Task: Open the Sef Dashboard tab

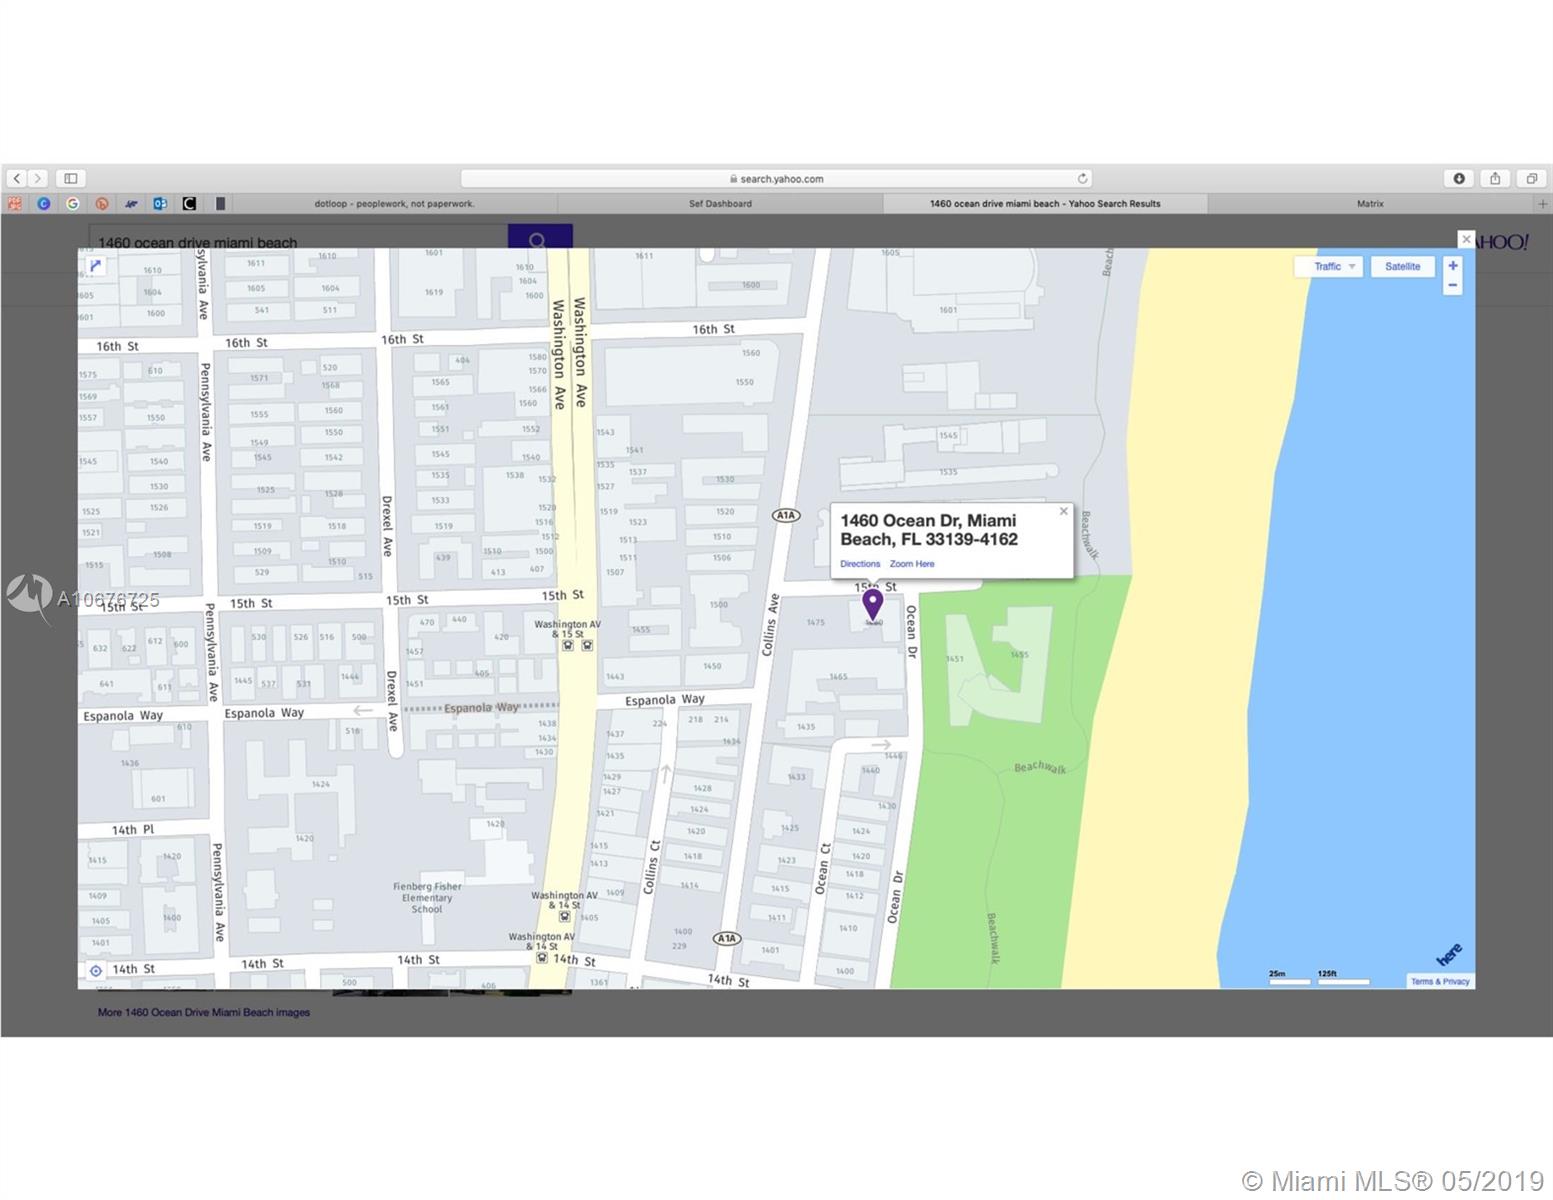Action: pyautogui.click(x=720, y=204)
